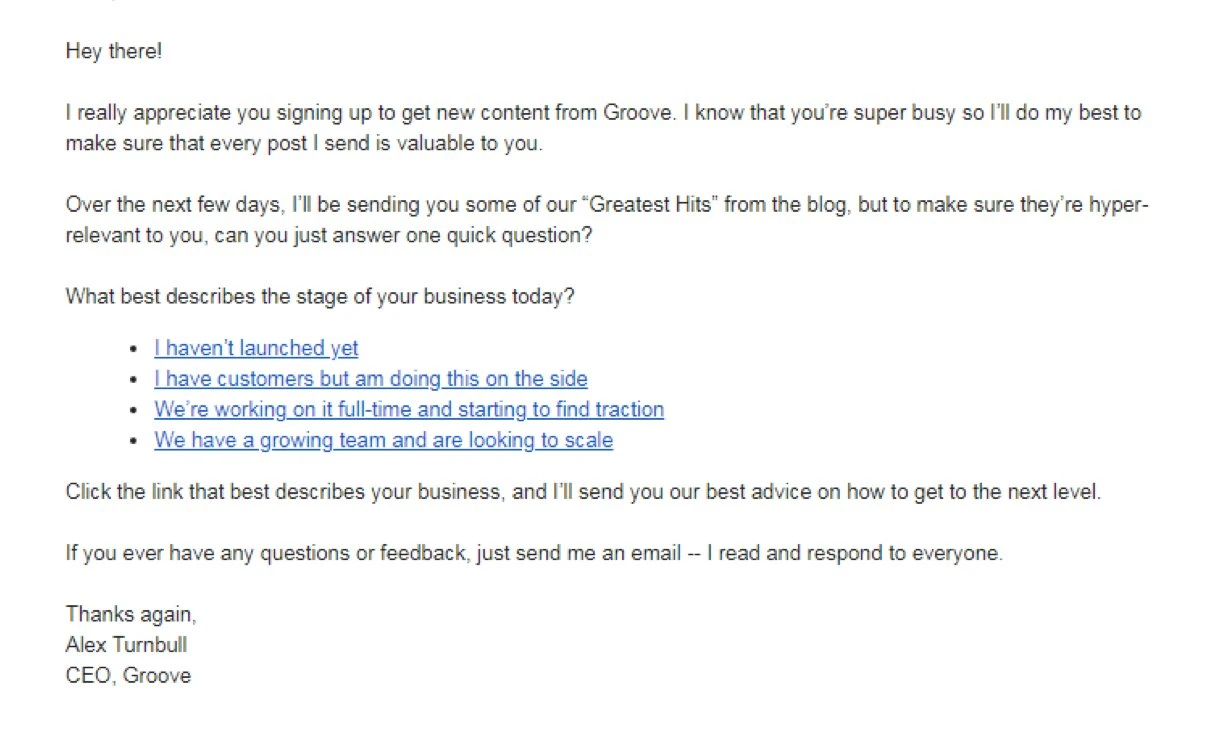This screenshot has width=1220, height=746.
Task: Click the "CEO, Groove" signature title
Action: coord(128,676)
